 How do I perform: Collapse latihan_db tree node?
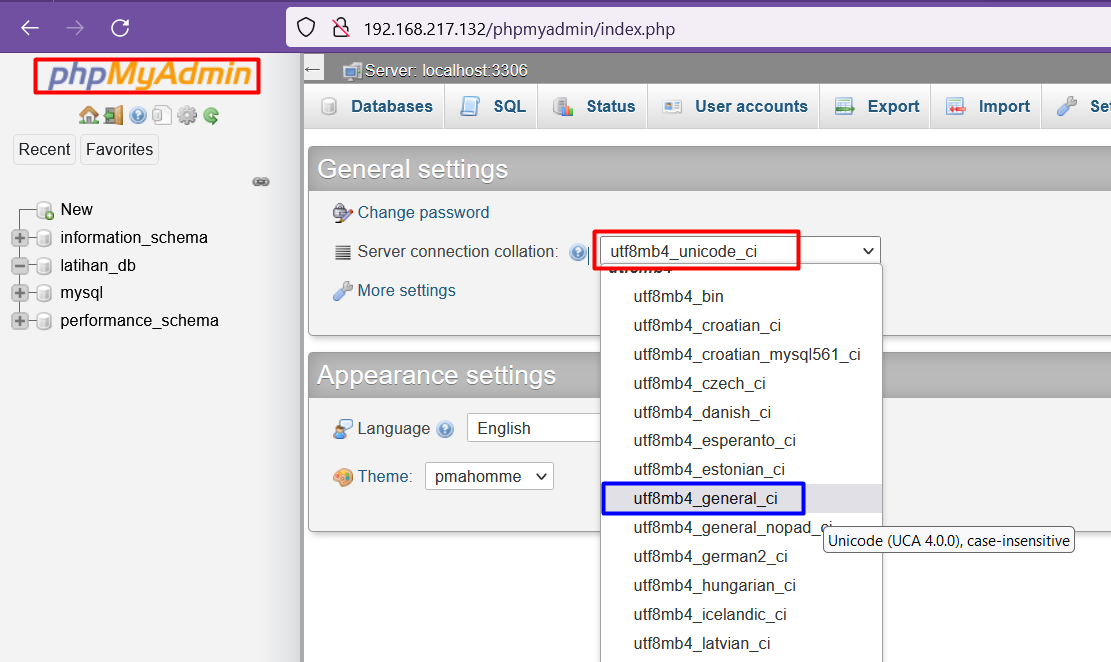point(20,266)
